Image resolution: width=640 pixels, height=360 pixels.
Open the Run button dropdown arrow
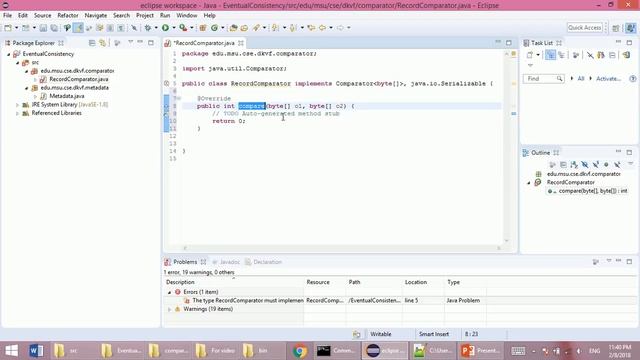point(173,28)
